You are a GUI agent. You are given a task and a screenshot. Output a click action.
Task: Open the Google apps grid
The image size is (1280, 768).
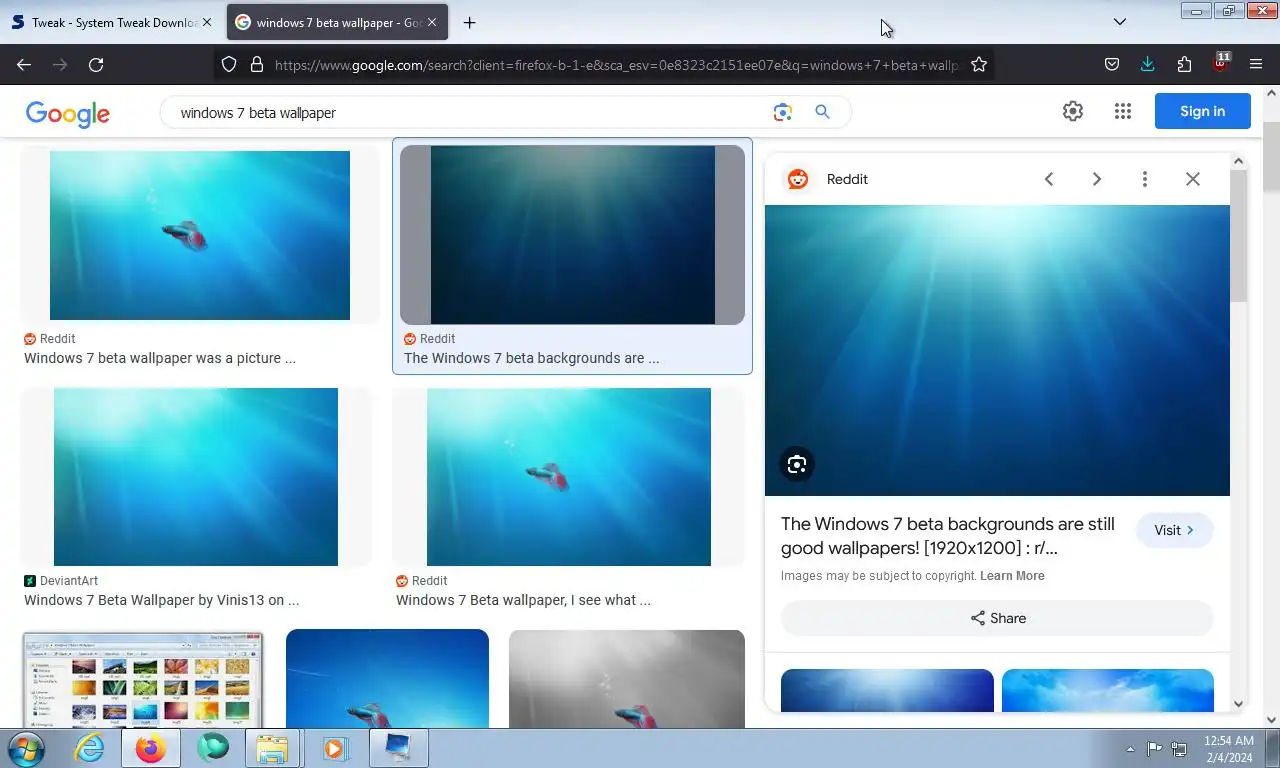[1122, 111]
